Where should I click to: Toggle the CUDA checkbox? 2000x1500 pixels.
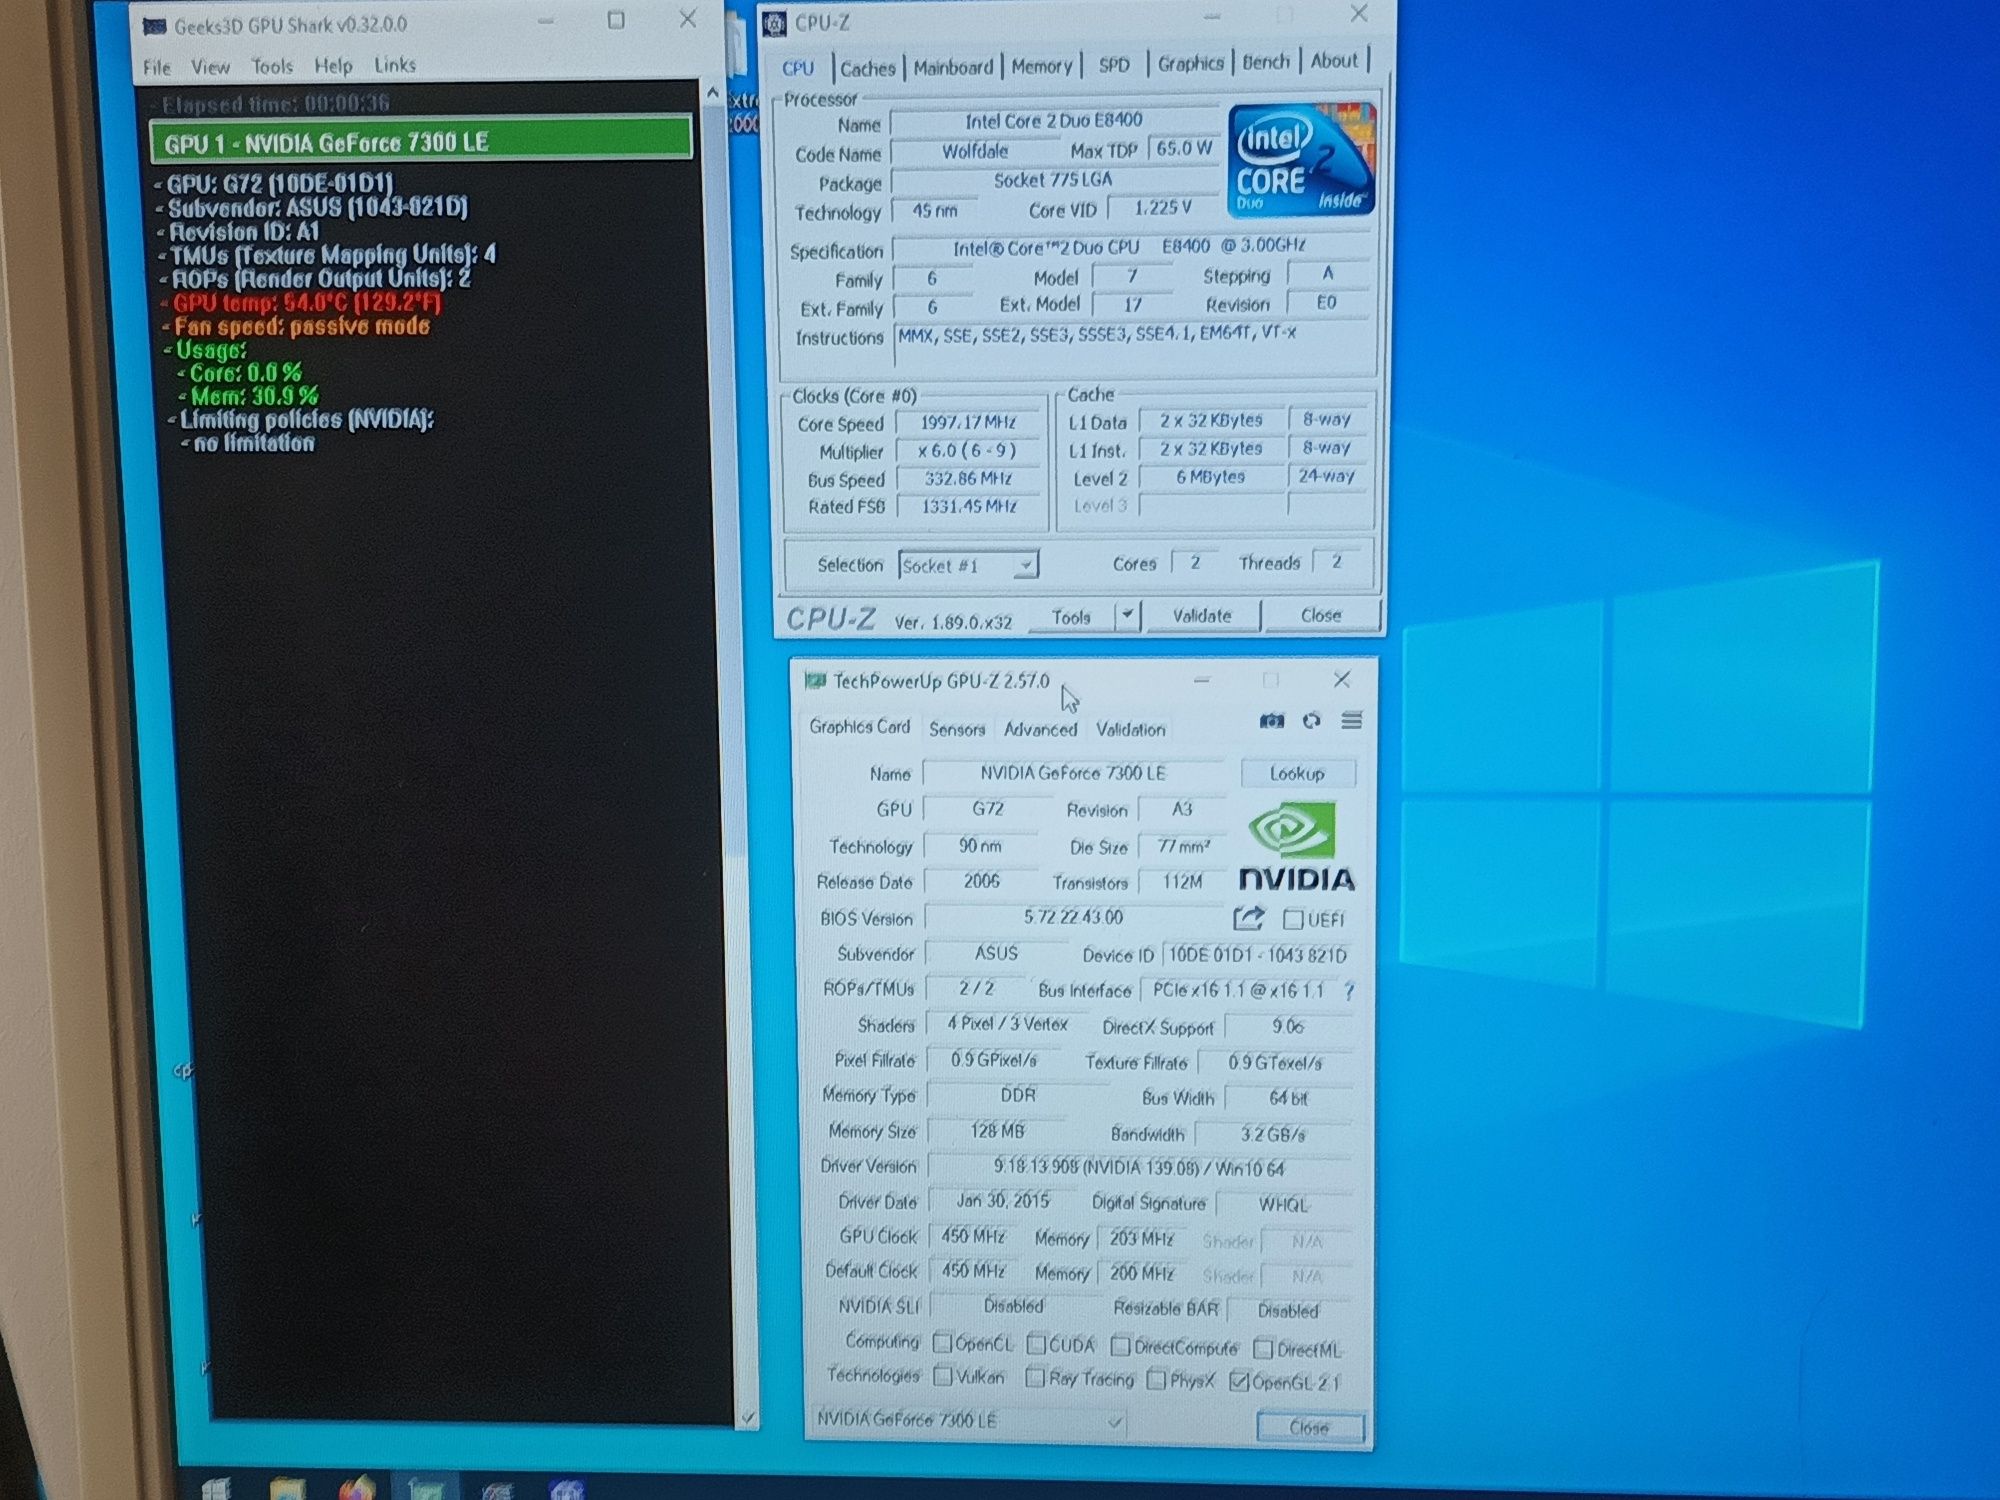1036,1344
